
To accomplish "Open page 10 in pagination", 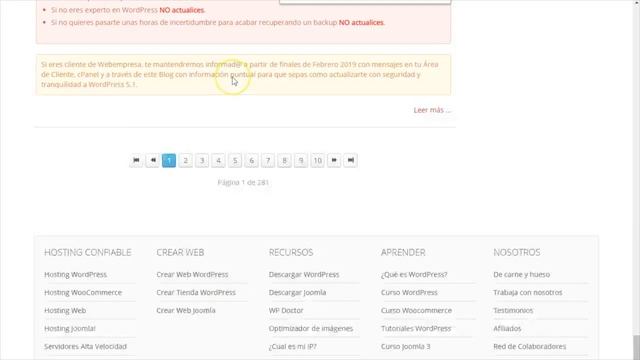I will 318,160.
